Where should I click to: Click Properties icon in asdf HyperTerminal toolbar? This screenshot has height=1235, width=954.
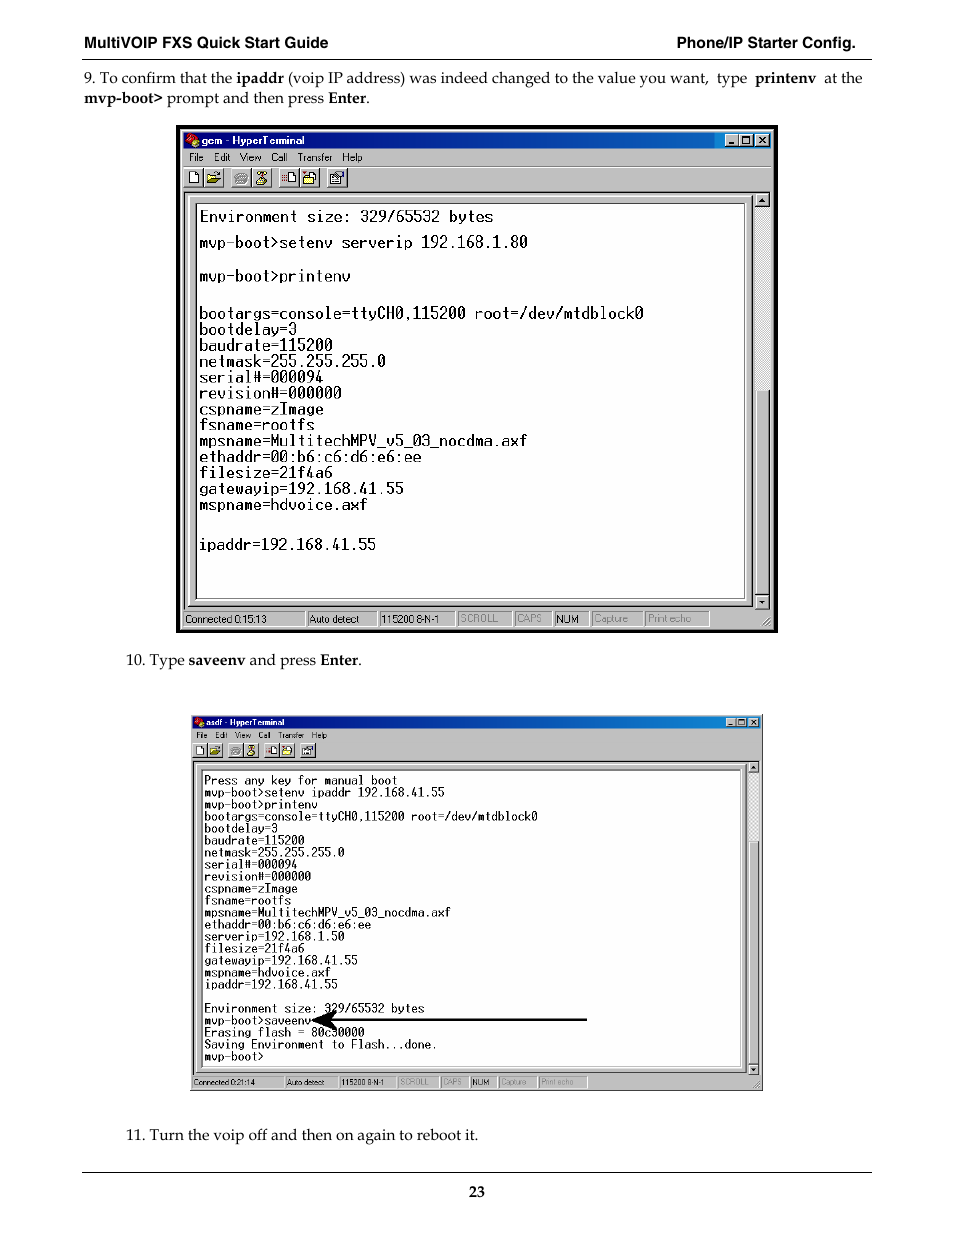click(x=308, y=750)
